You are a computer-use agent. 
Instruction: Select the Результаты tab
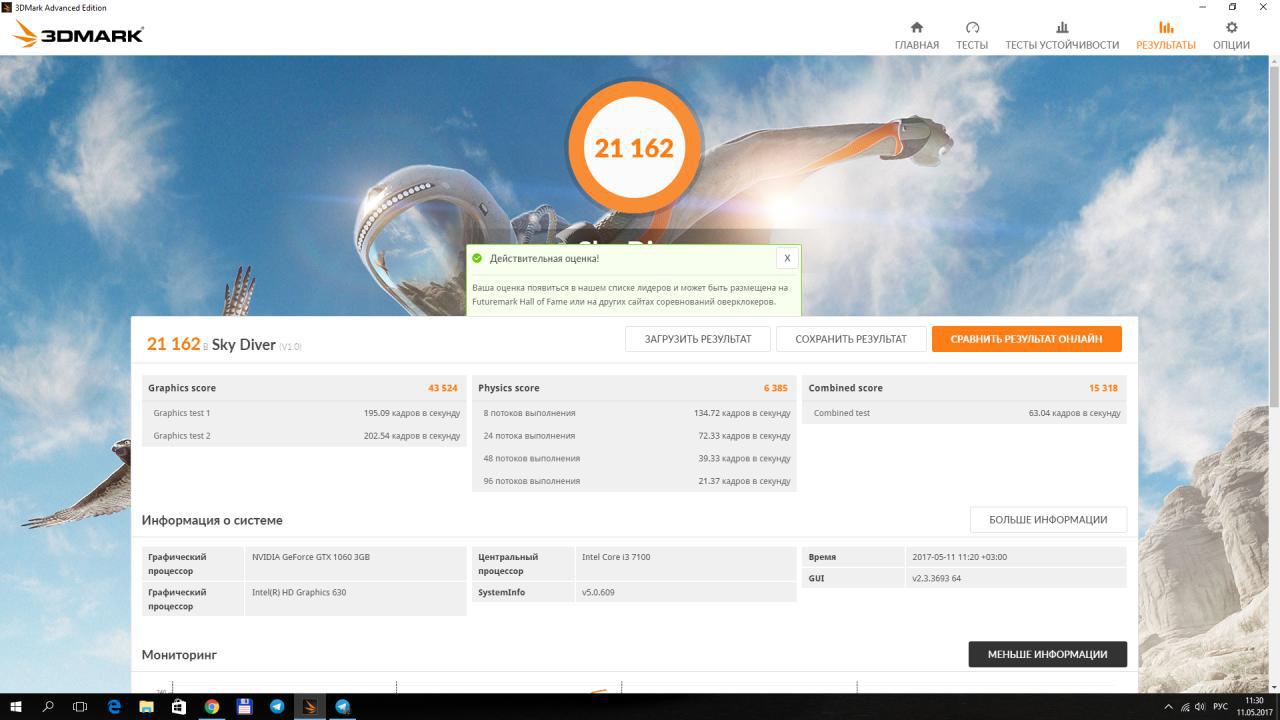click(1166, 35)
